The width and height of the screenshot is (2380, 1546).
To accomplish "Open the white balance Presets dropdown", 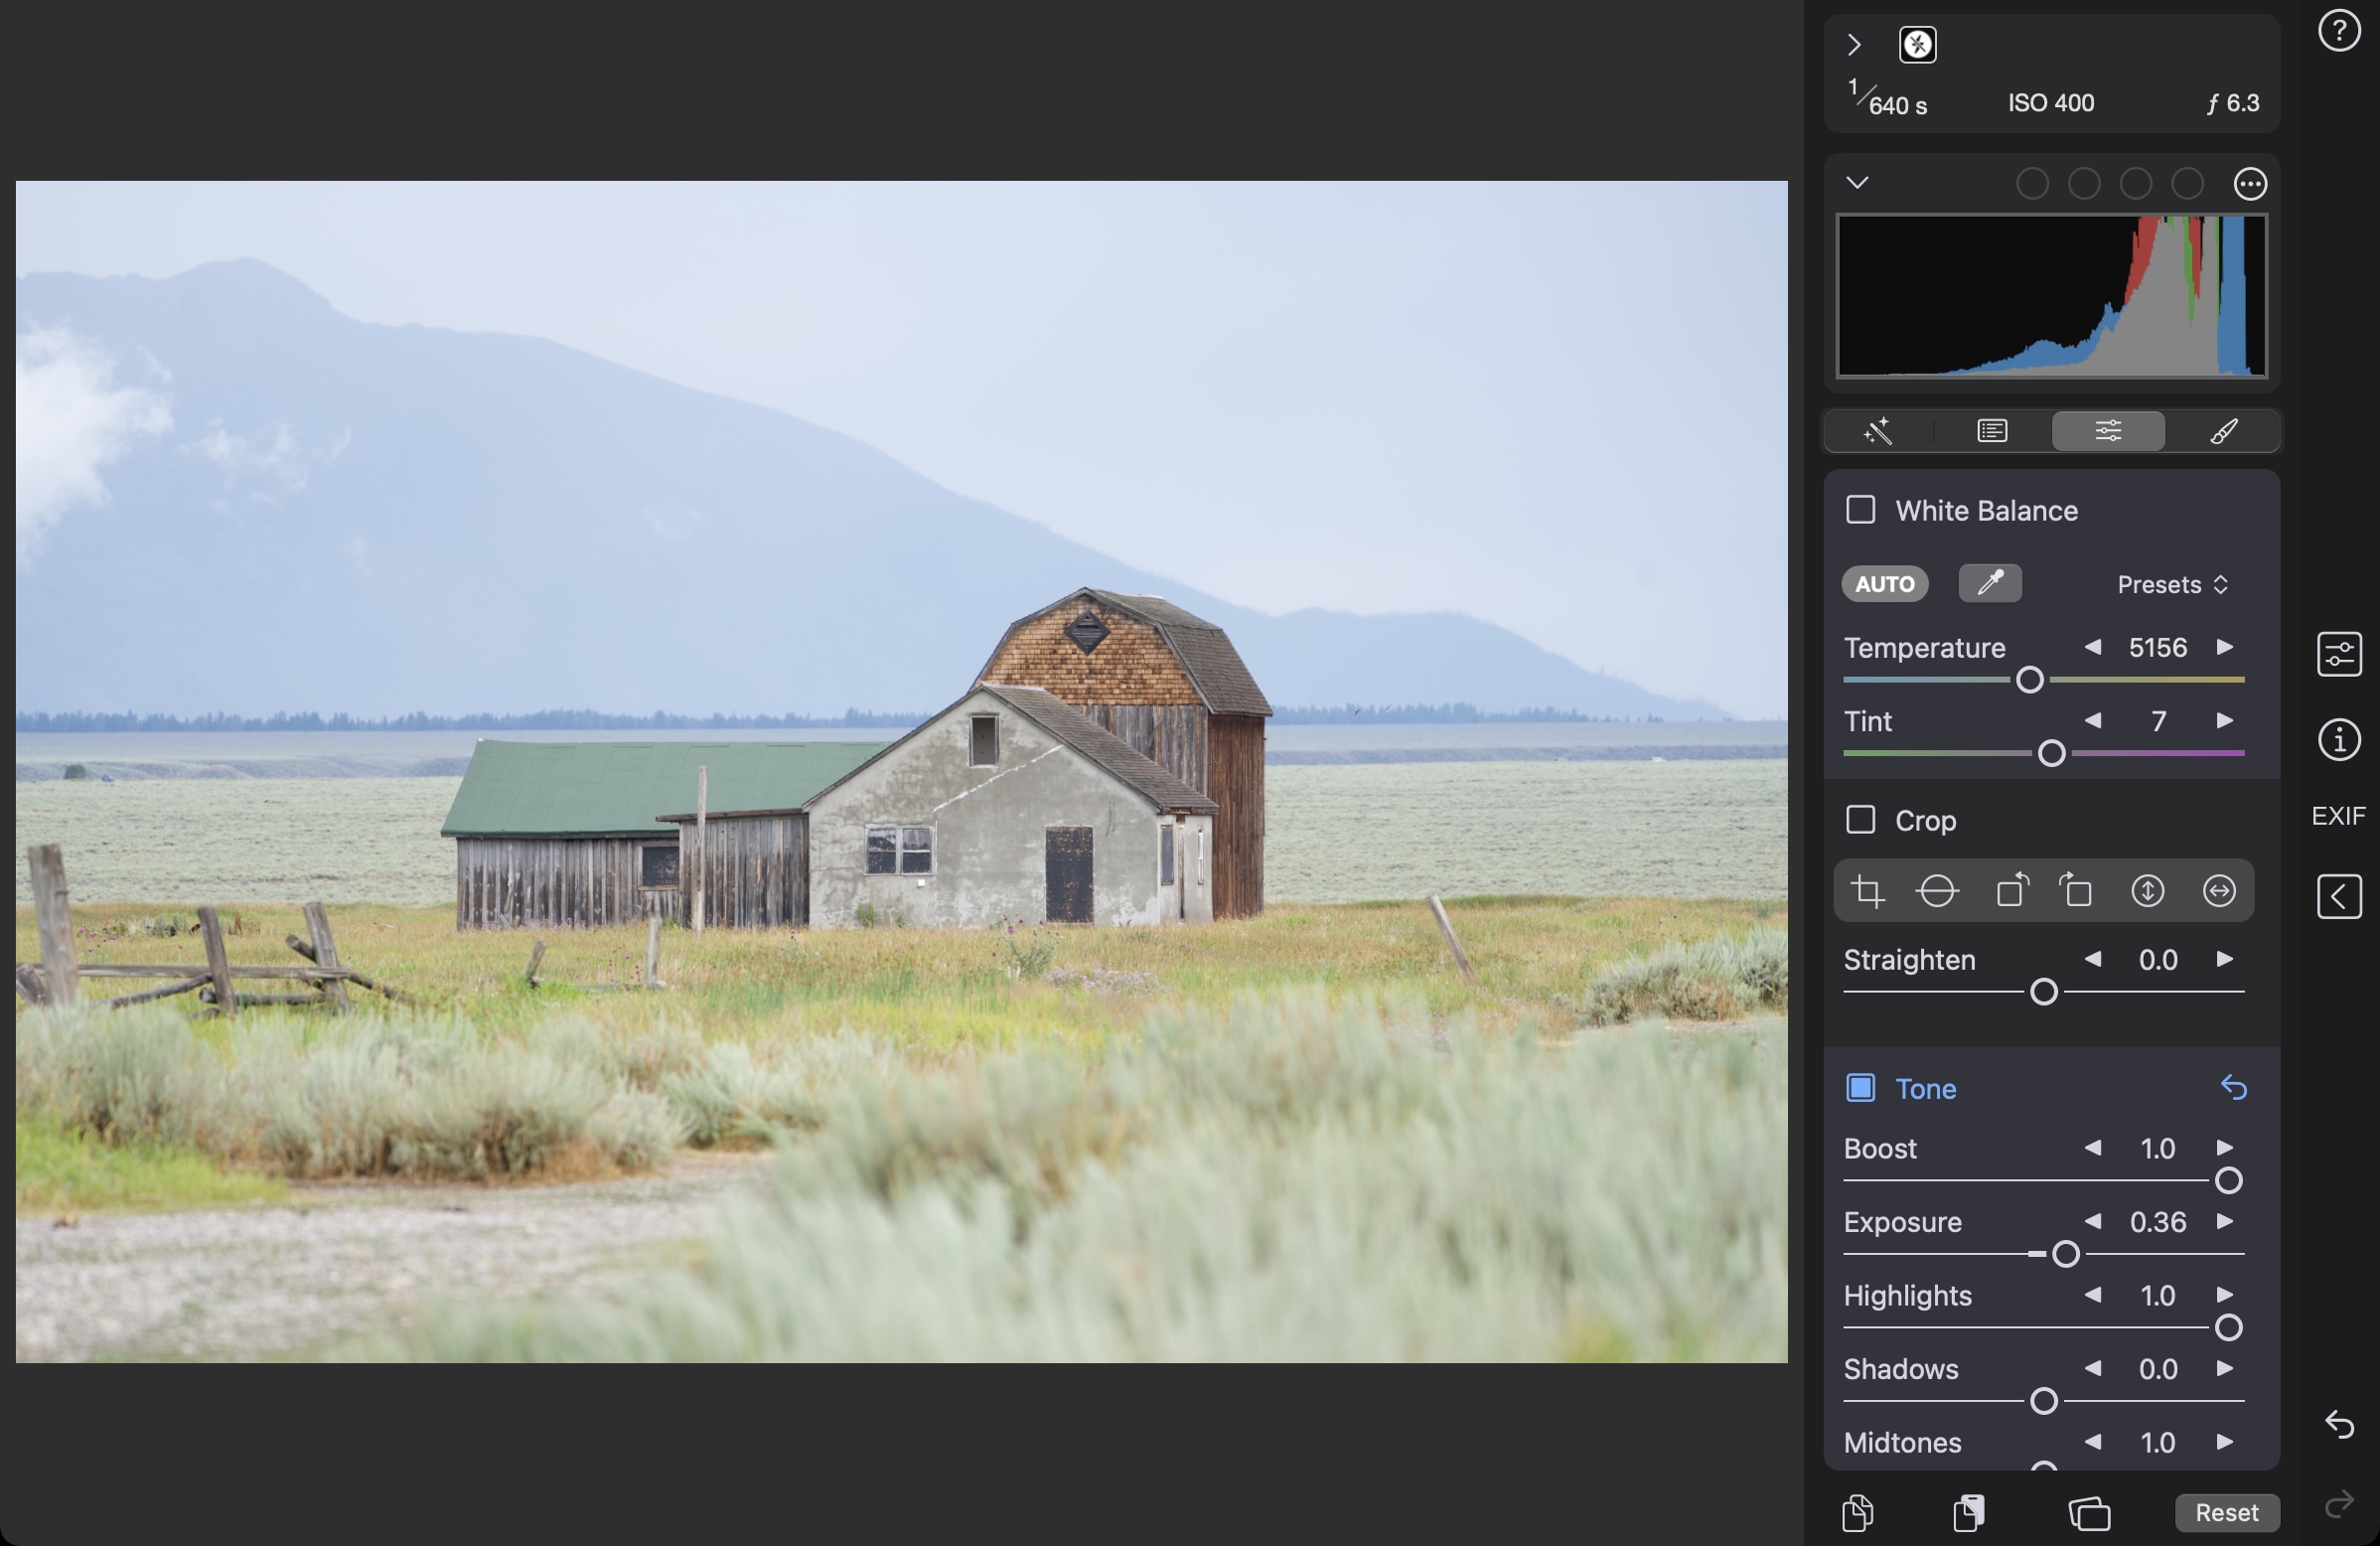I will pos(2172,584).
